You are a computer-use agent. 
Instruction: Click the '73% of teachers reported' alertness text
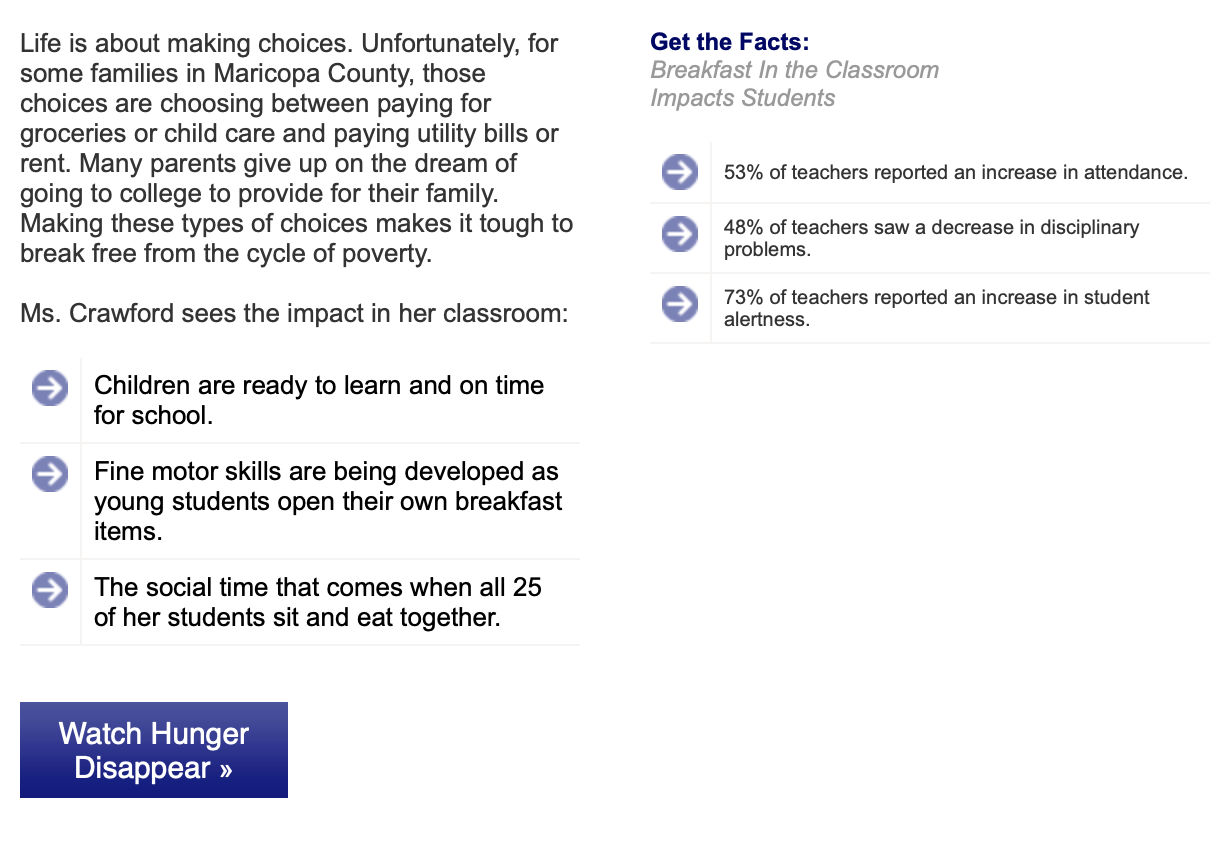[936, 308]
